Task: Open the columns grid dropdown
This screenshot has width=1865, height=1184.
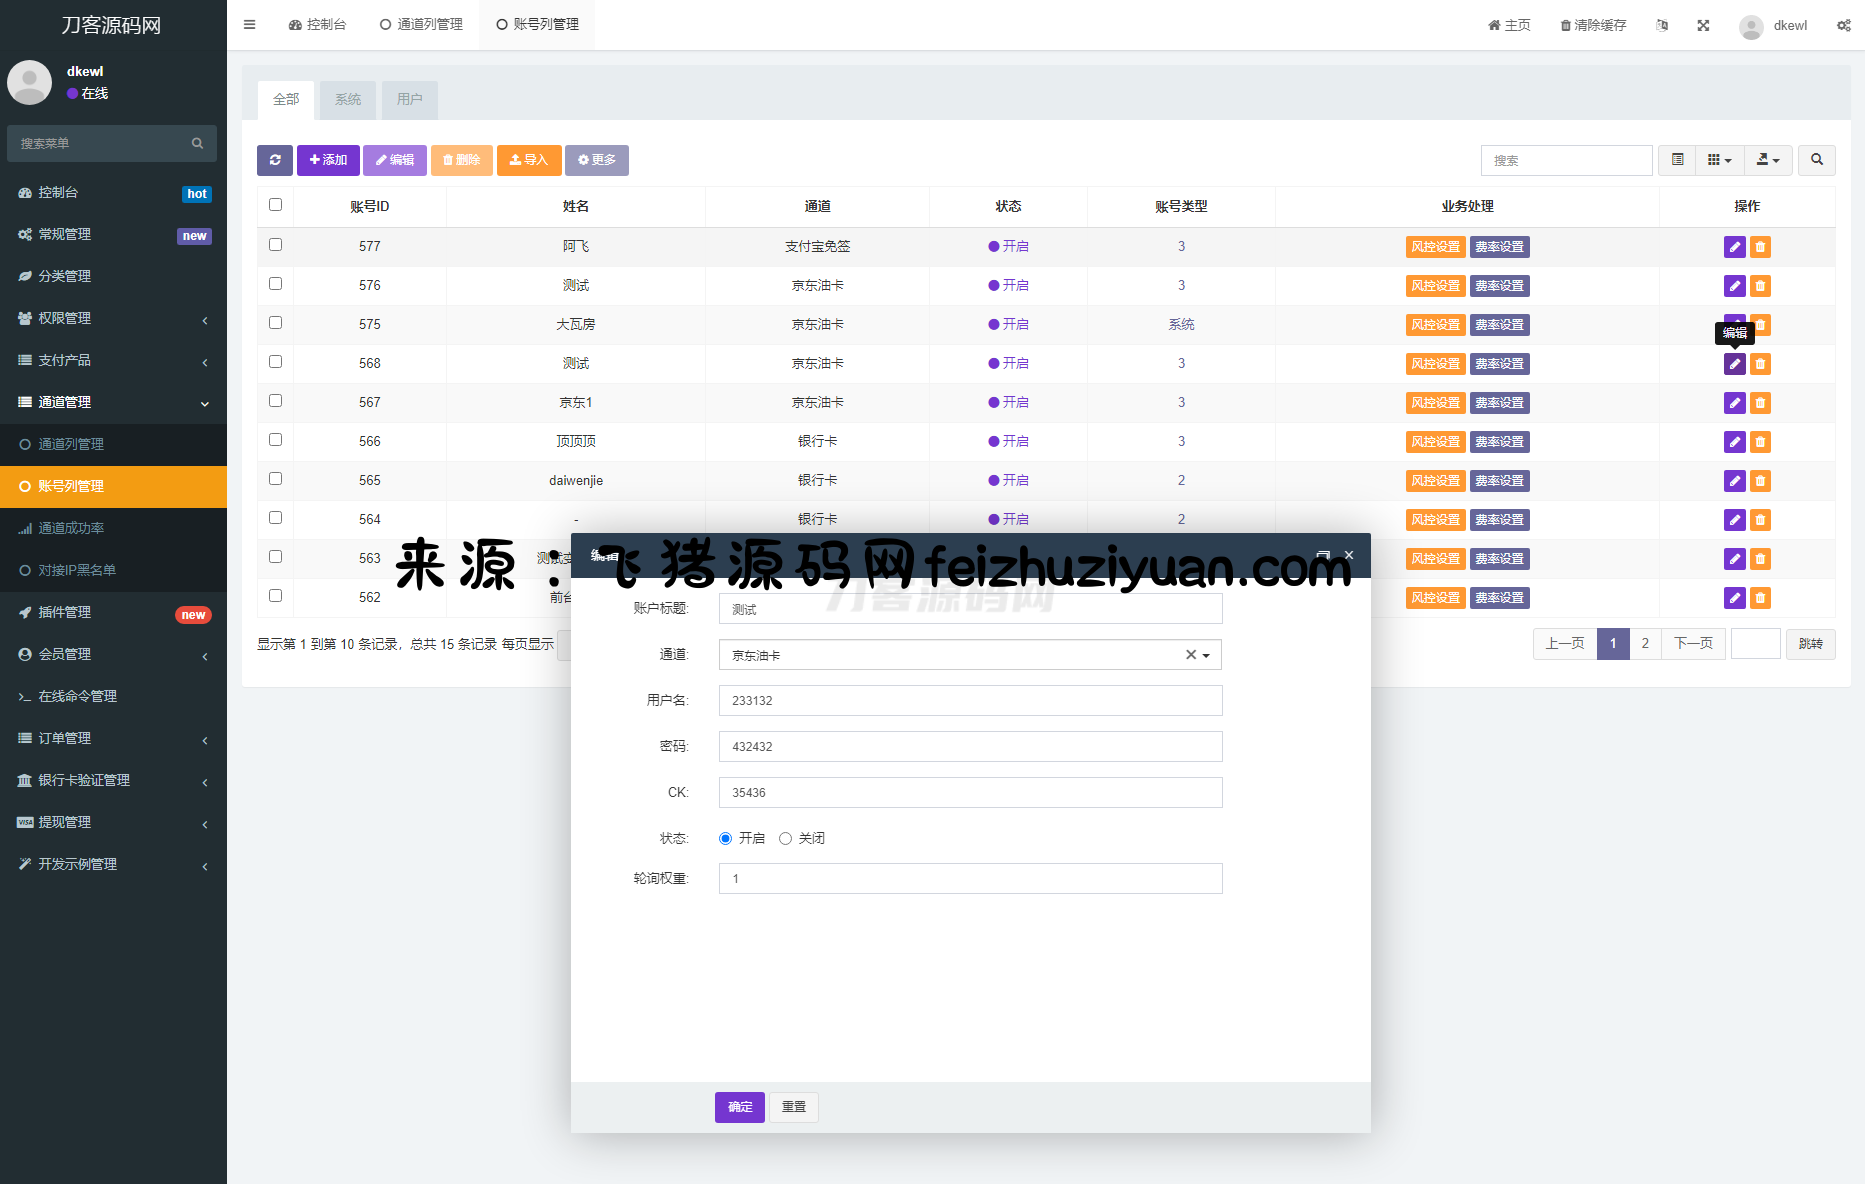Action: tap(1719, 160)
